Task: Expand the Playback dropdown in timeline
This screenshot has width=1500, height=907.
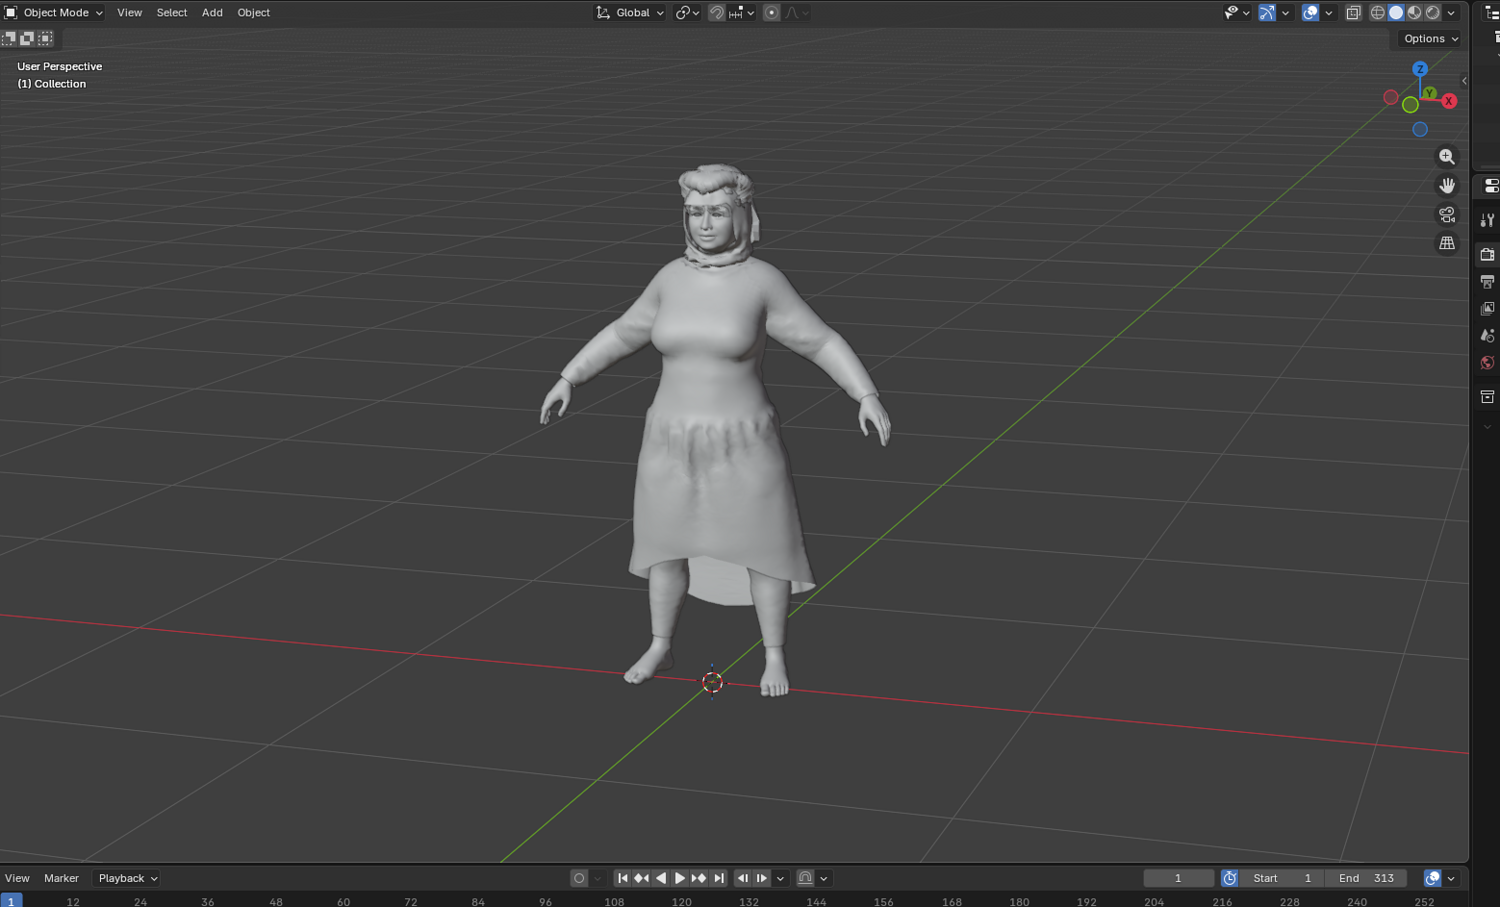Action: [128, 878]
